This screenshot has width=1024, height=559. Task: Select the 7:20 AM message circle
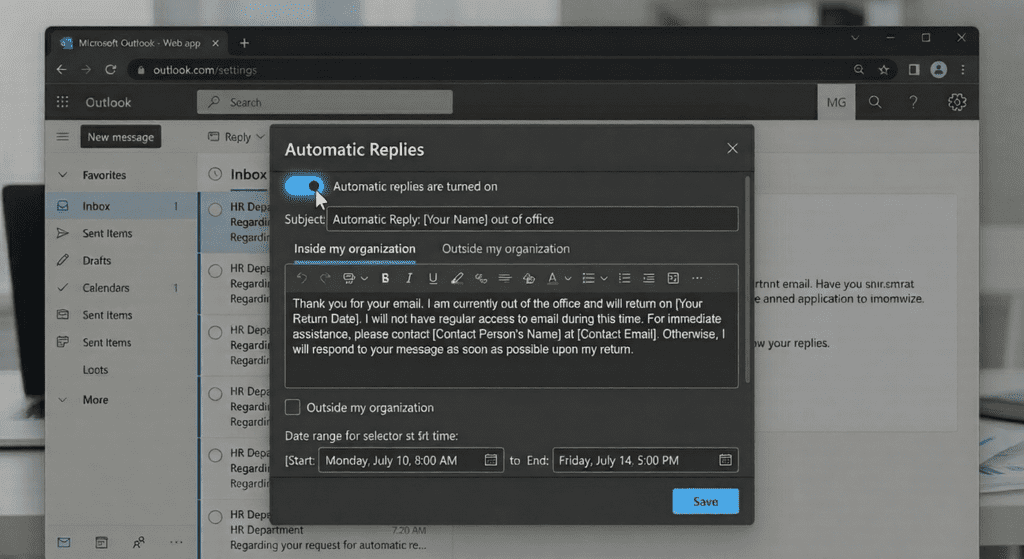tap(215, 517)
